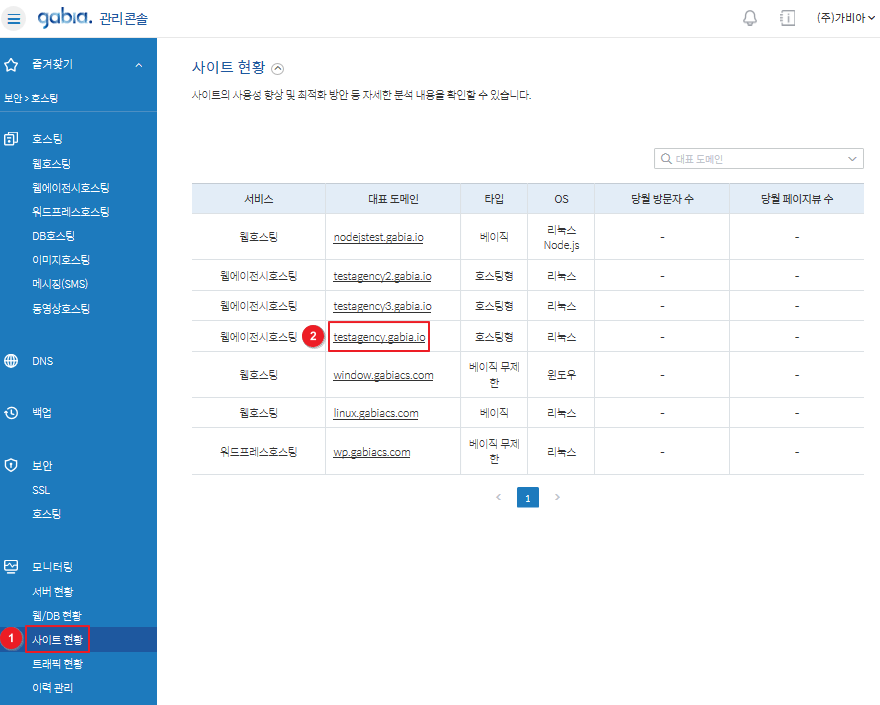The width and height of the screenshot is (880, 705).
Task: Collapse the 즐겨찾기 section chevron
Action: coord(139,65)
